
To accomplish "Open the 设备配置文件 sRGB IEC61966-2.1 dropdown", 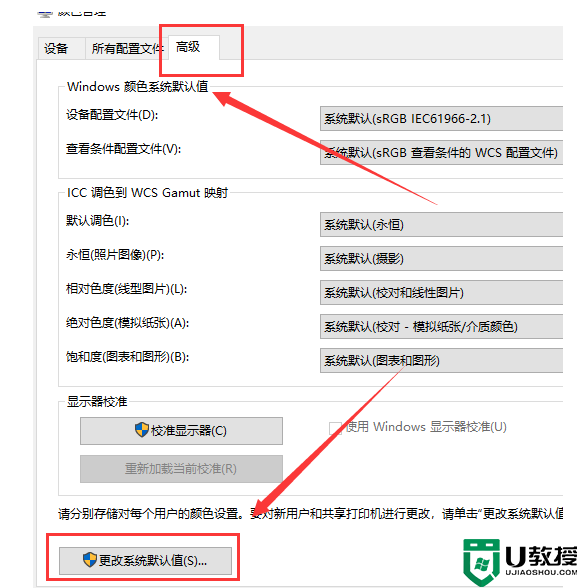I will coord(441,118).
